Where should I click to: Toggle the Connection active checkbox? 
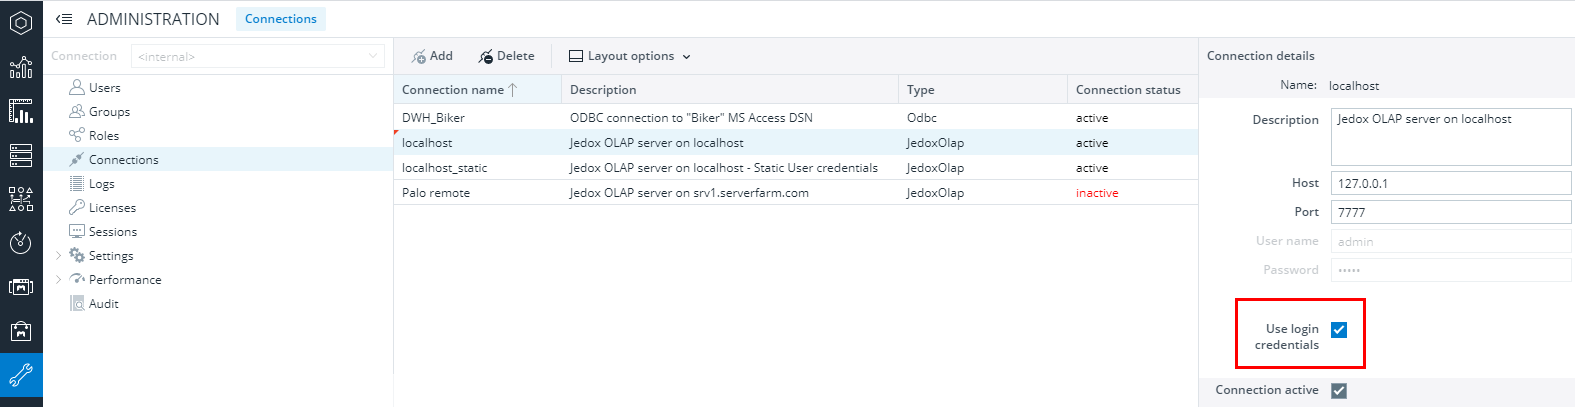1339,391
